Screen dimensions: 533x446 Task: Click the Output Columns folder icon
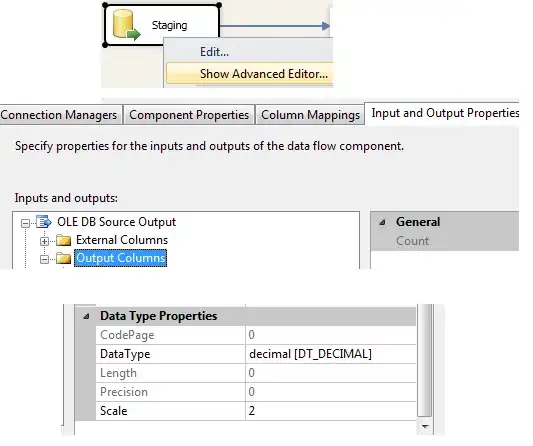coord(64,259)
